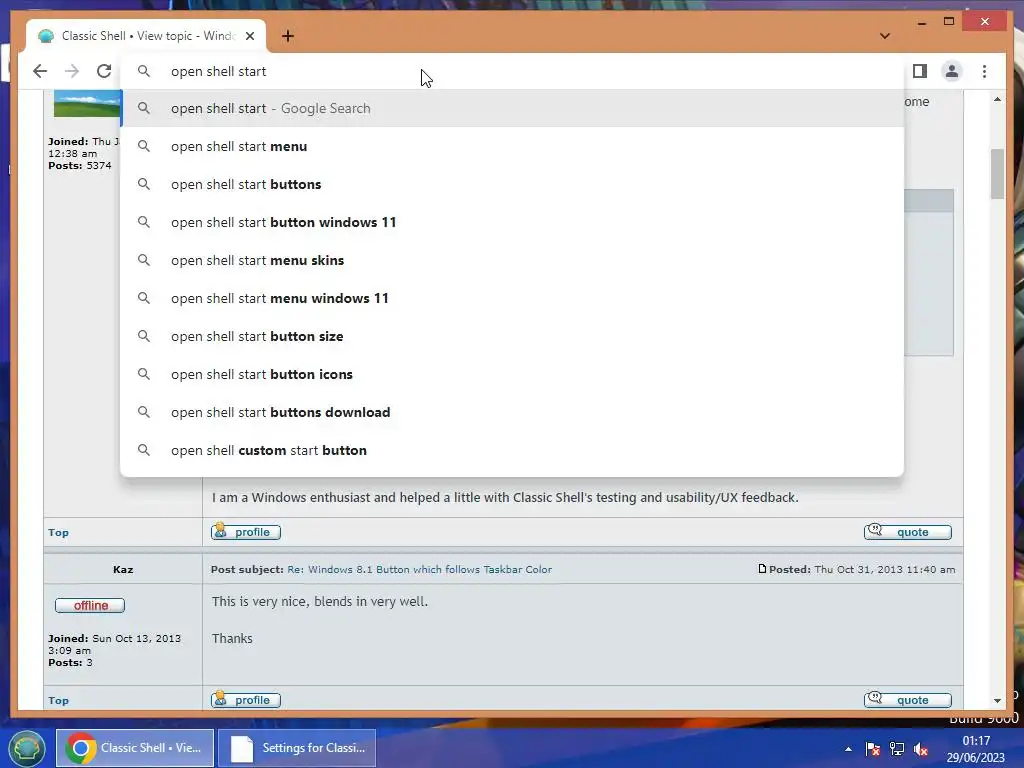
Task: Show hidden system tray icons
Action: pyautogui.click(x=848, y=749)
